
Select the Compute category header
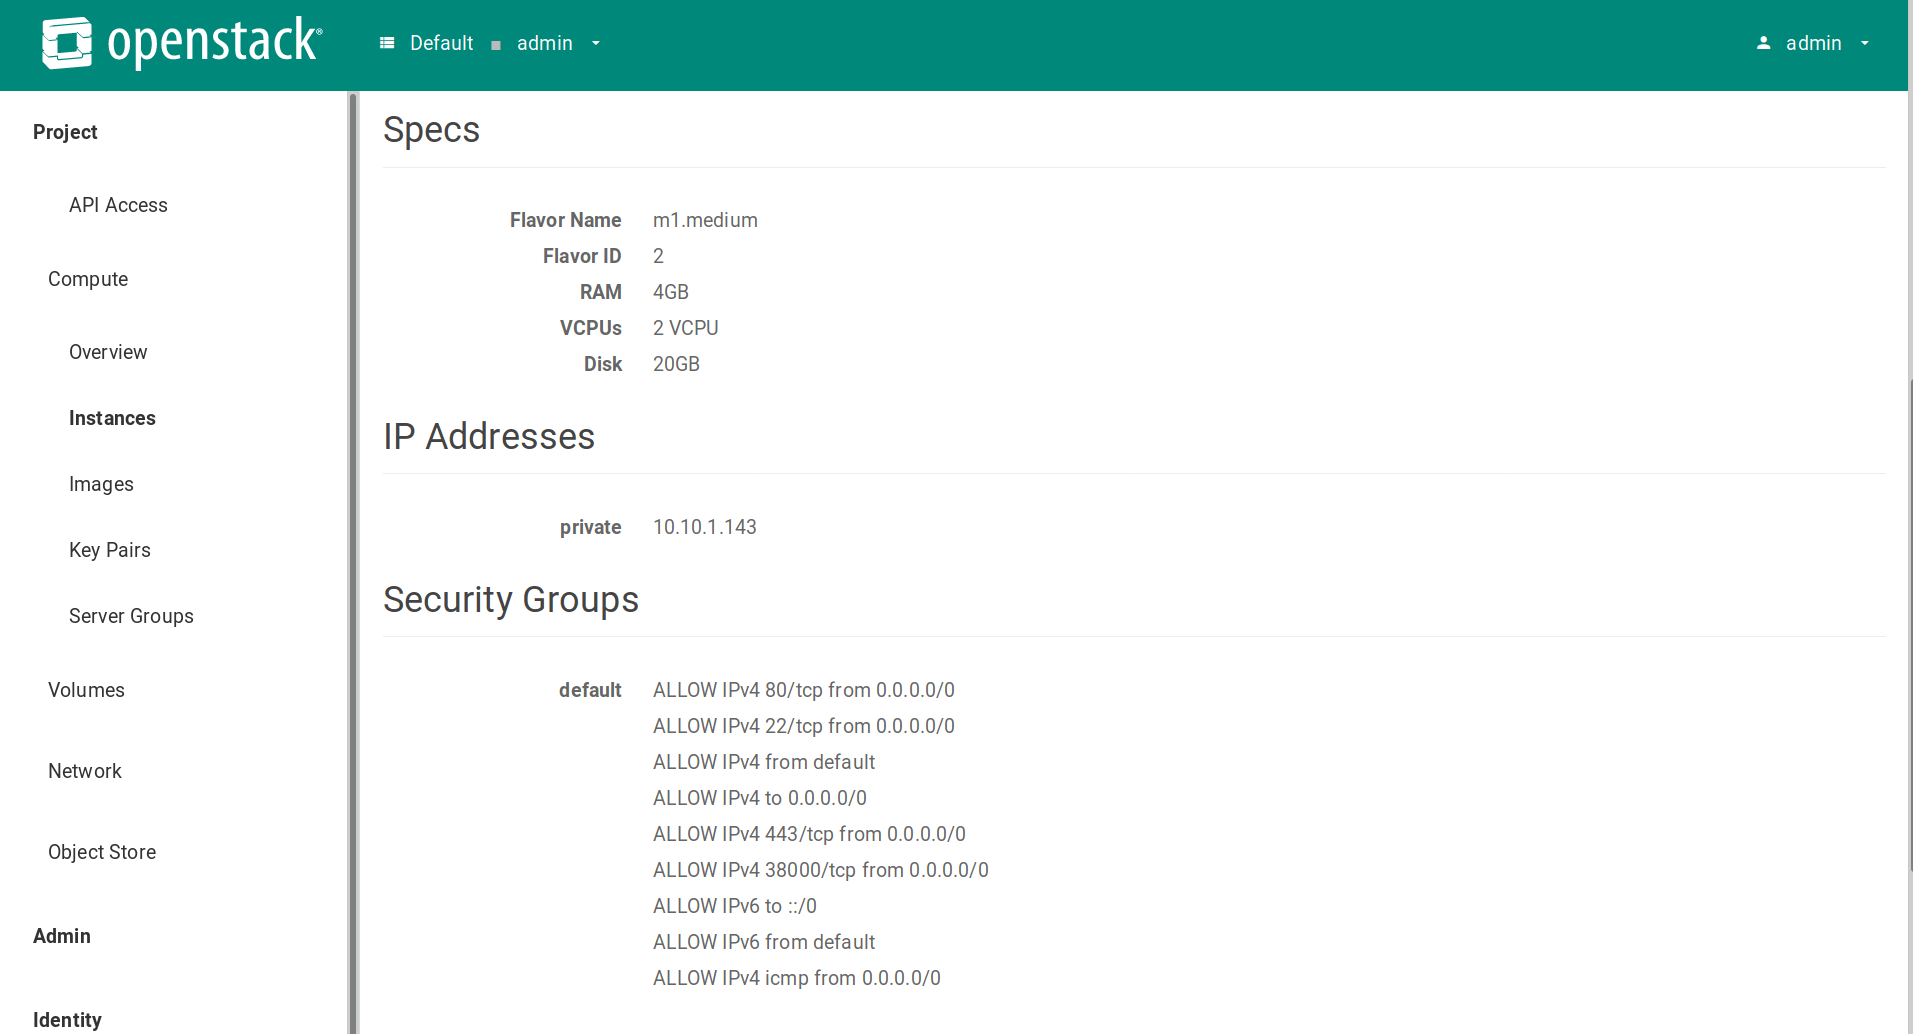point(88,279)
